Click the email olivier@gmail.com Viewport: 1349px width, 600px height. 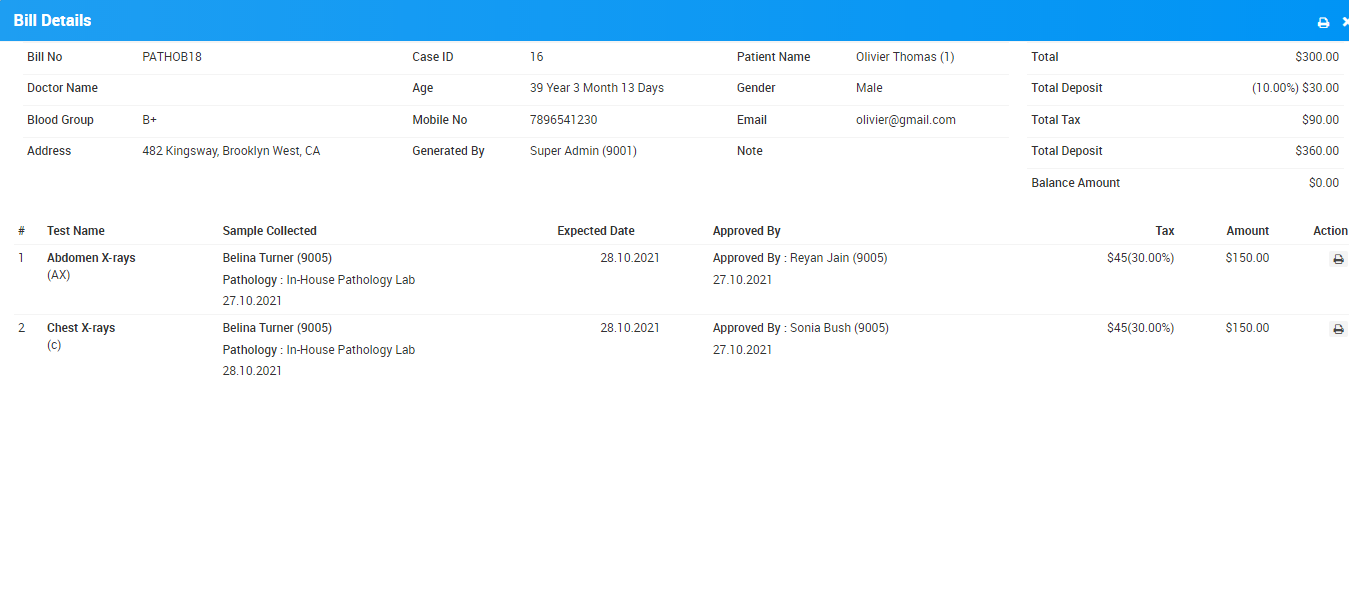tap(905, 120)
